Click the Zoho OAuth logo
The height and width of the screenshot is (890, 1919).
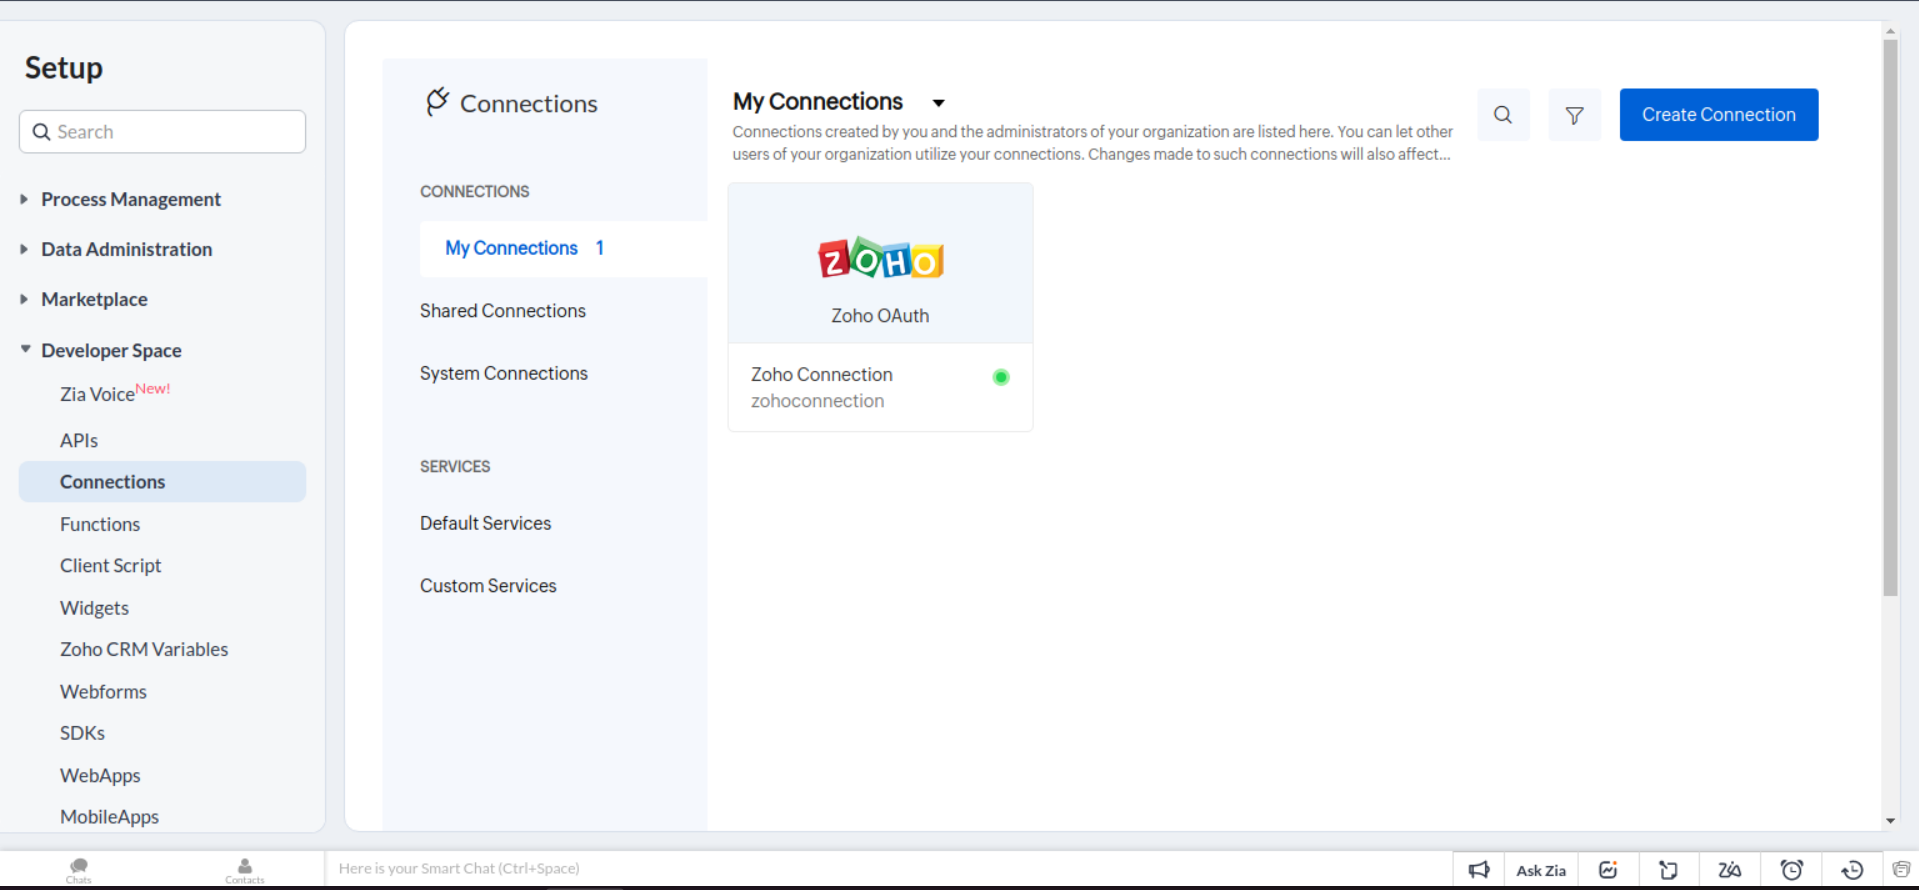pyautogui.click(x=880, y=259)
